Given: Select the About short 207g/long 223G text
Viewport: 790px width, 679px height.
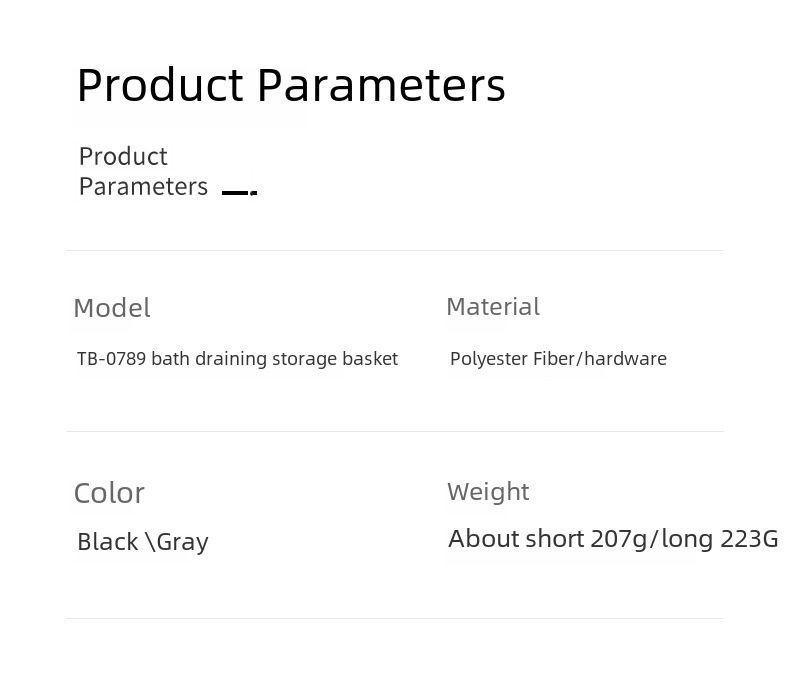Looking at the screenshot, I should [613, 539].
